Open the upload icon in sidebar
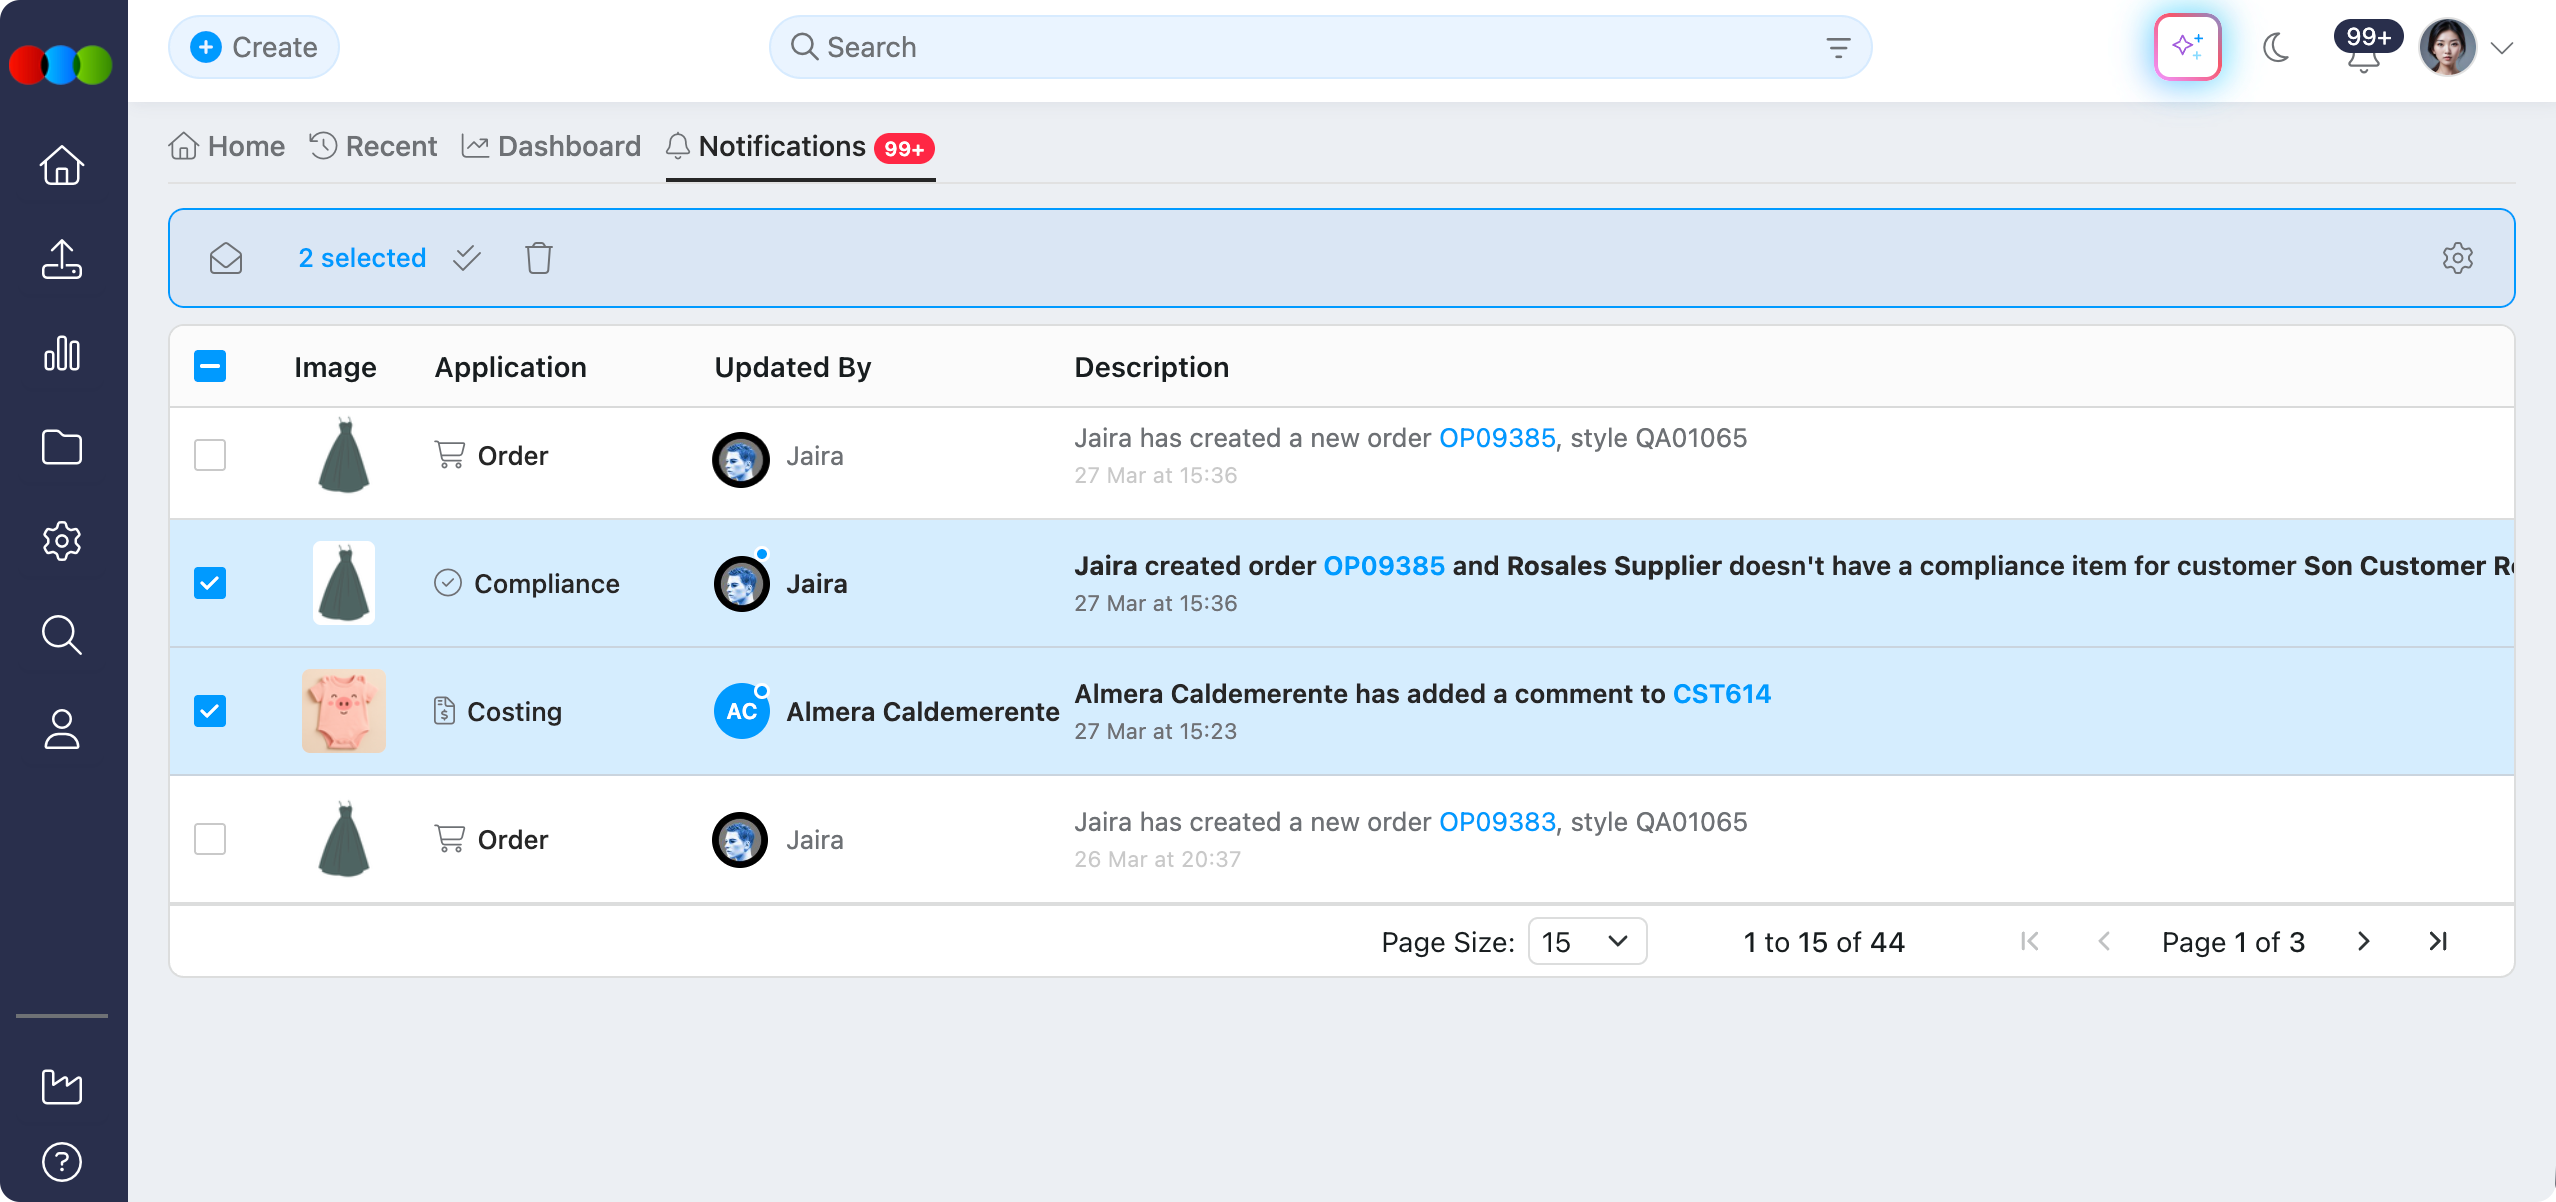 click(x=62, y=259)
